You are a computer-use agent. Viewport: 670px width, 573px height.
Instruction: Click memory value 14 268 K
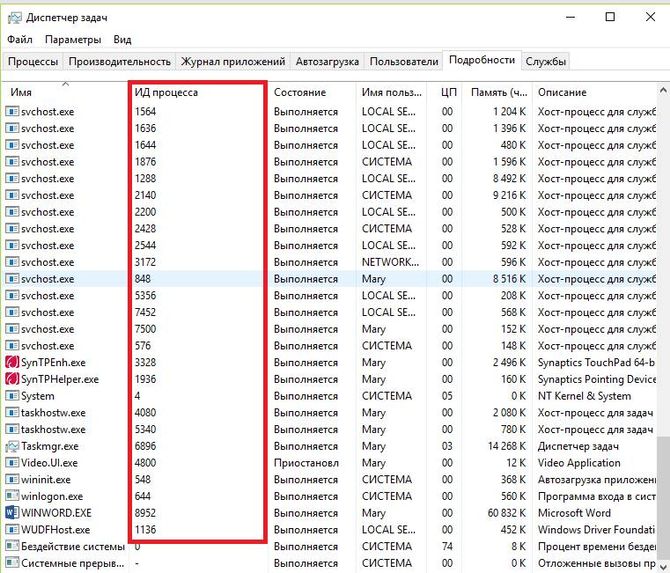(507, 446)
